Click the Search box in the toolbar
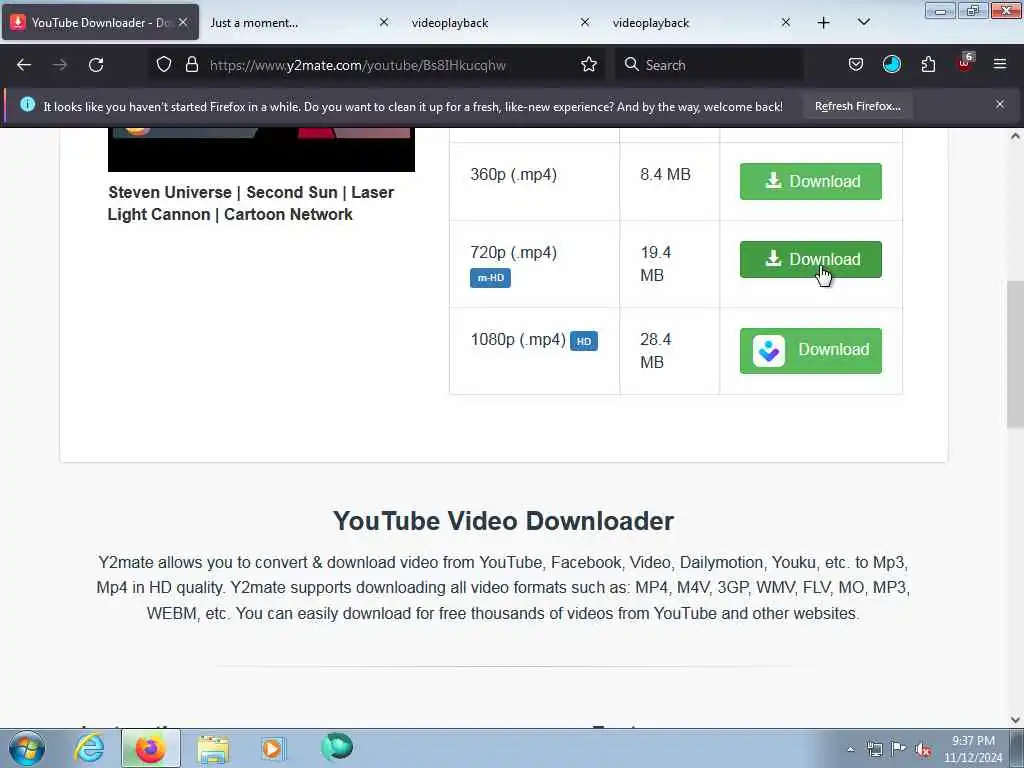Image resolution: width=1024 pixels, height=768 pixels. 709,65
